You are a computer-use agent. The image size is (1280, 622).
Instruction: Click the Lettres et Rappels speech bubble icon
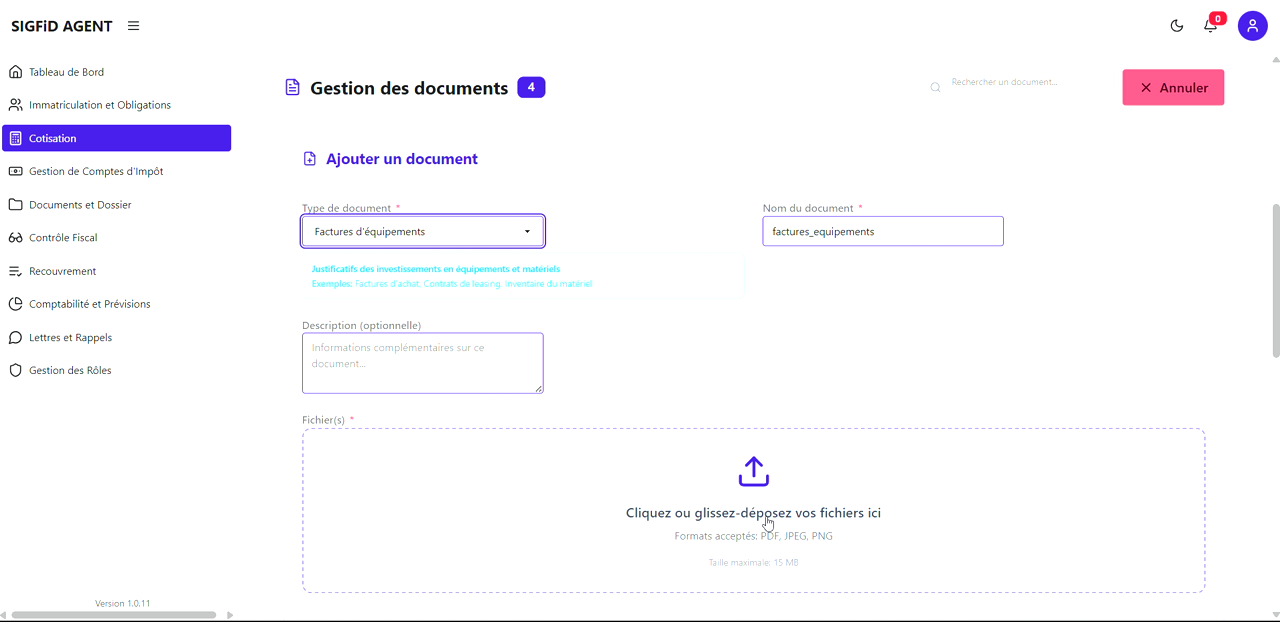click(14, 337)
